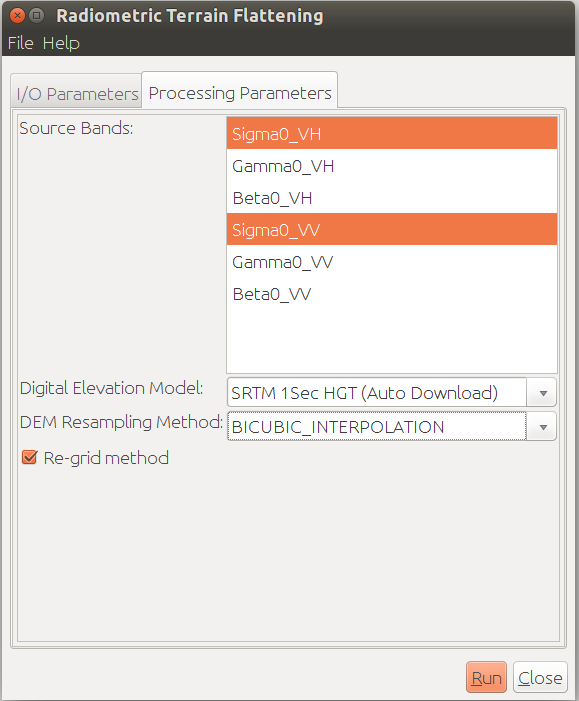Open the Digital Elevation Model dropdown arrow
579x701 pixels.
(543, 393)
